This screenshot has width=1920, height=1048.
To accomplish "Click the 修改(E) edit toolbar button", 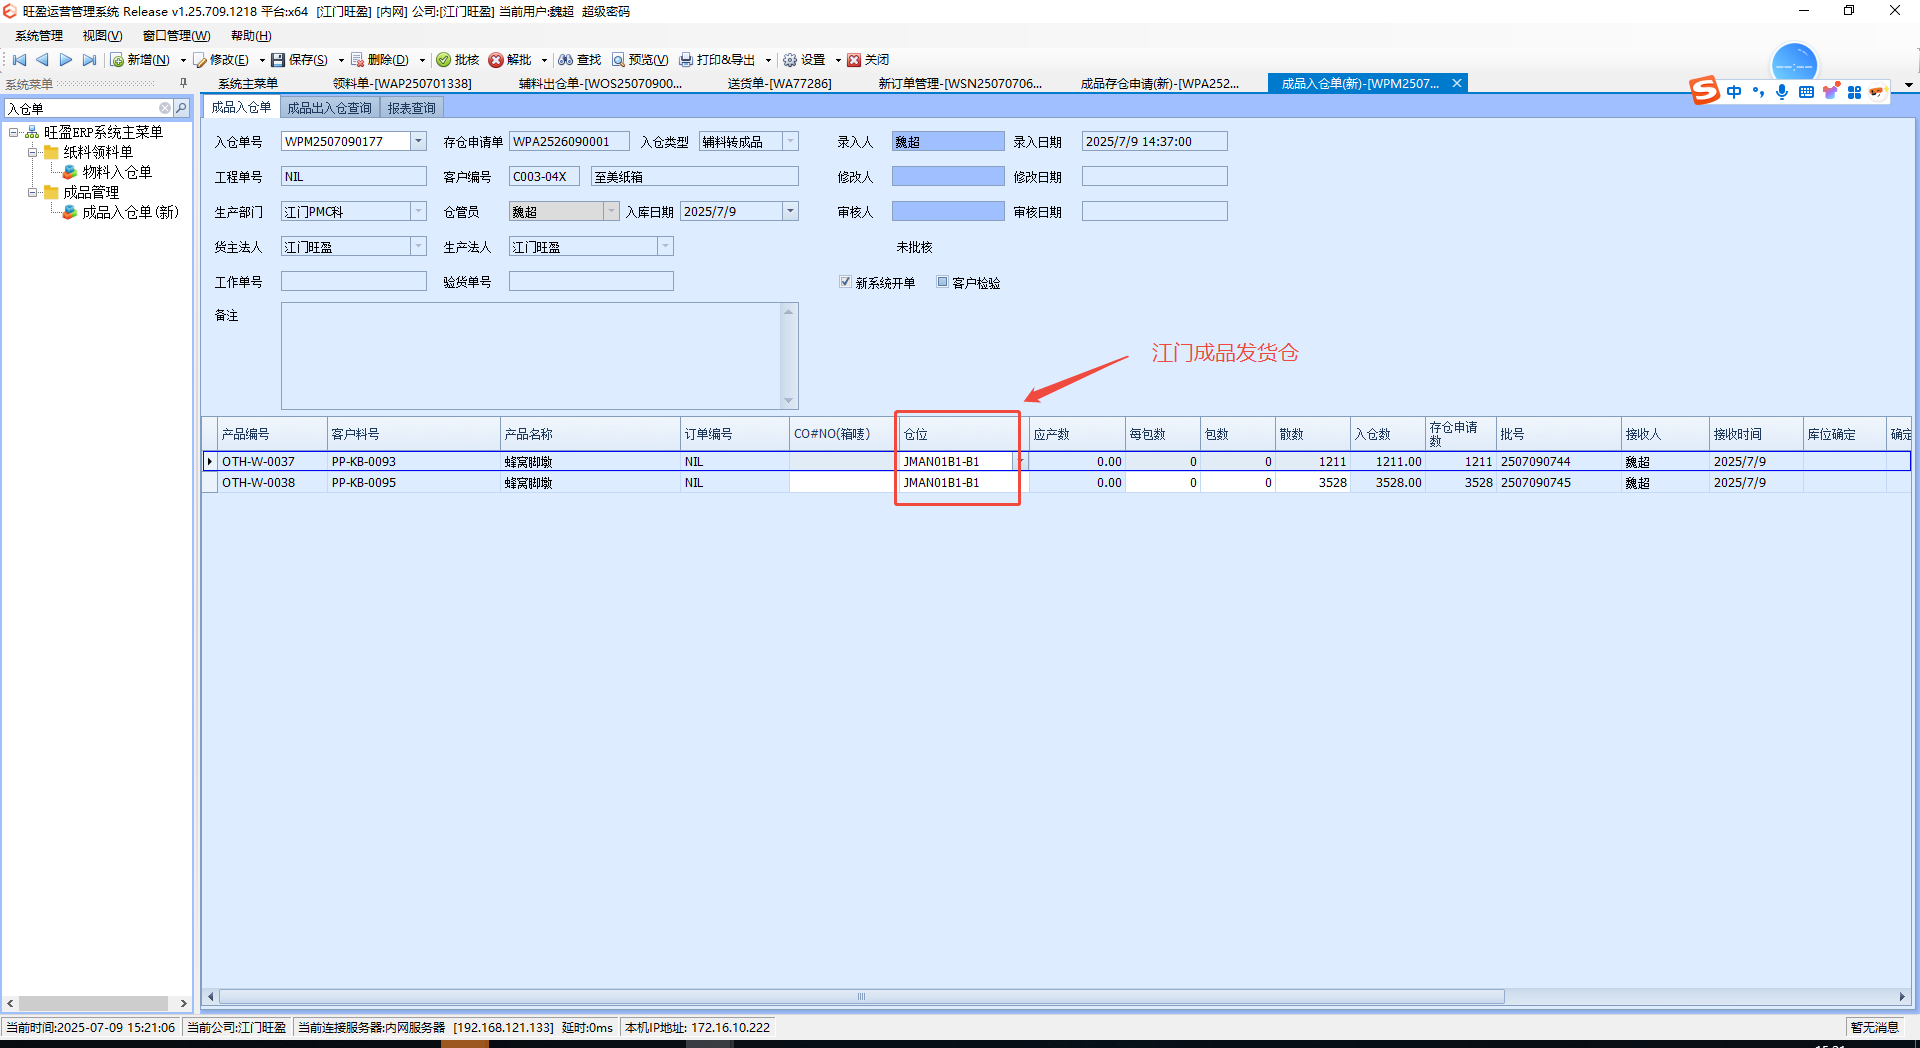I will click(221, 60).
